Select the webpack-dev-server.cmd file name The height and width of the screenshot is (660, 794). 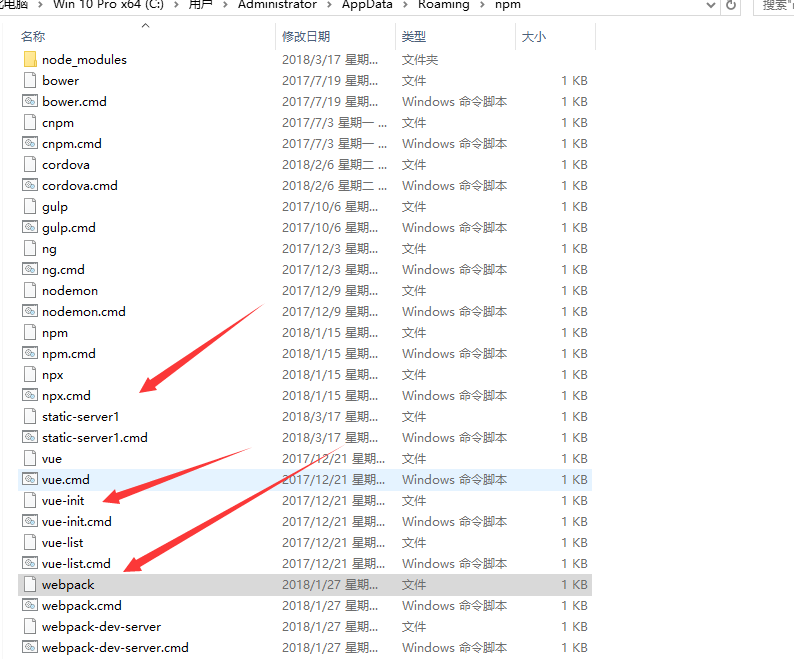coord(115,648)
